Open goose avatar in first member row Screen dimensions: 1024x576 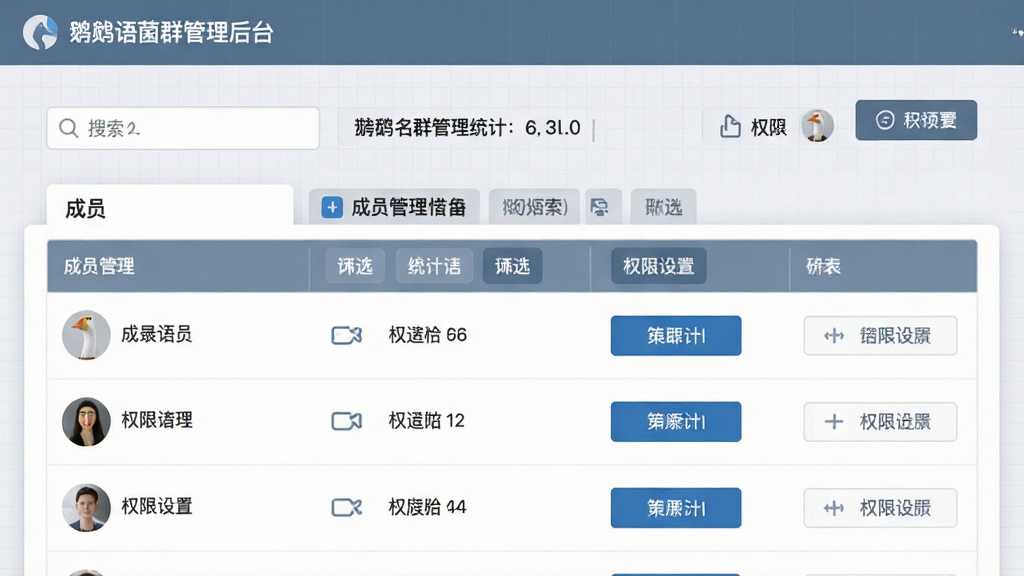(86, 335)
